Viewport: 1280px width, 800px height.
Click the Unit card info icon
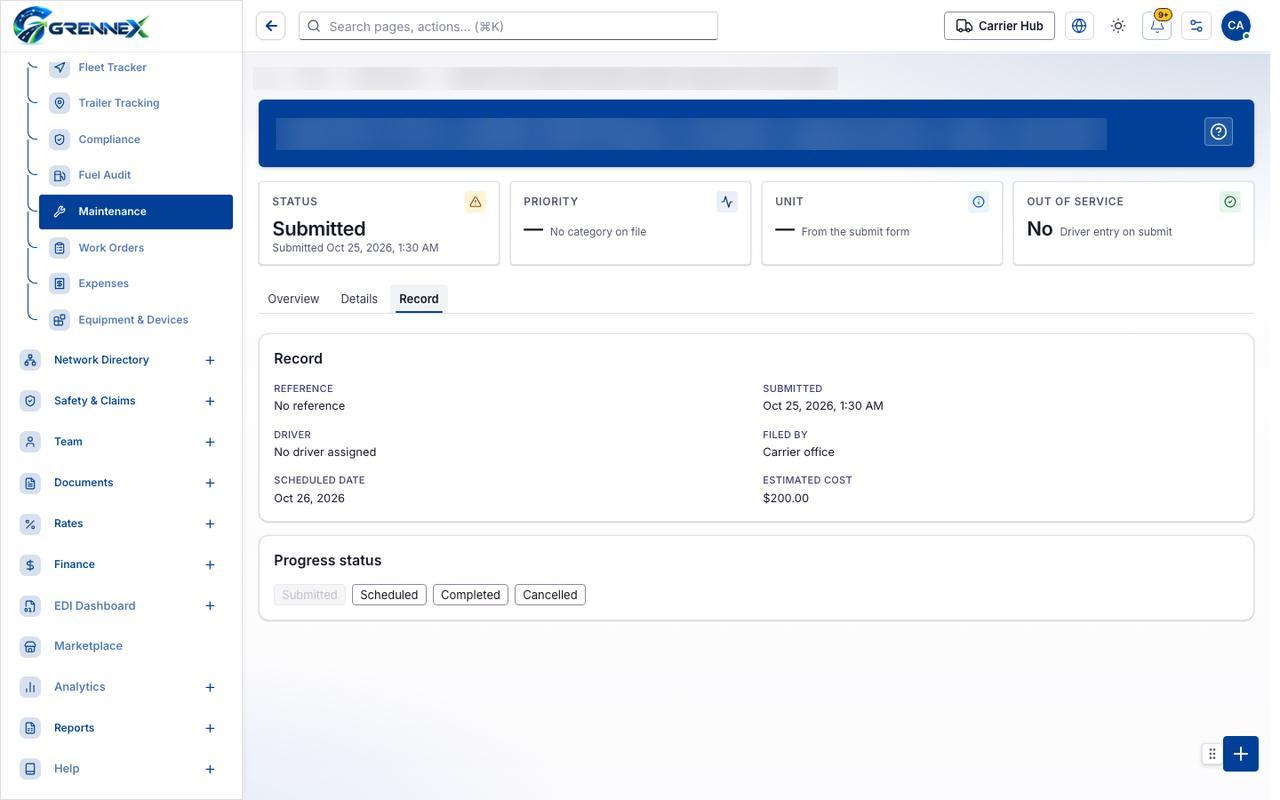click(x=978, y=202)
